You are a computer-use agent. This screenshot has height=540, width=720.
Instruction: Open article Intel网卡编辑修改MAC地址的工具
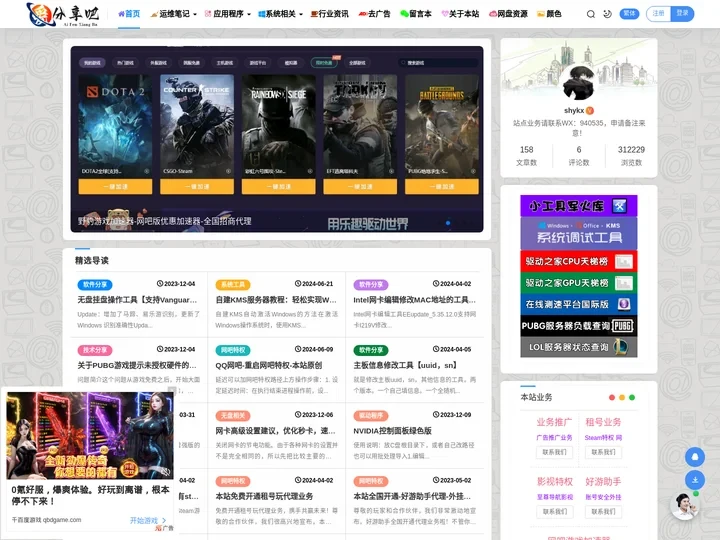pos(414,299)
